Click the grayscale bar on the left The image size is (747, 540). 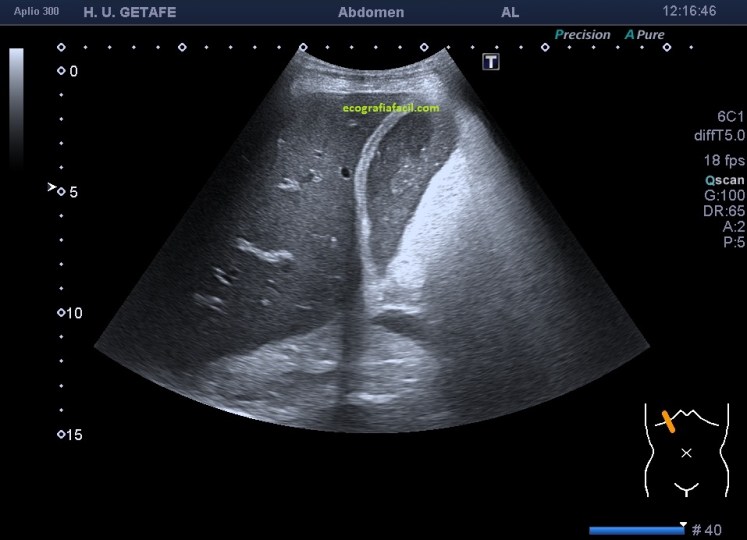pyautogui.click(x=16, y=106)
